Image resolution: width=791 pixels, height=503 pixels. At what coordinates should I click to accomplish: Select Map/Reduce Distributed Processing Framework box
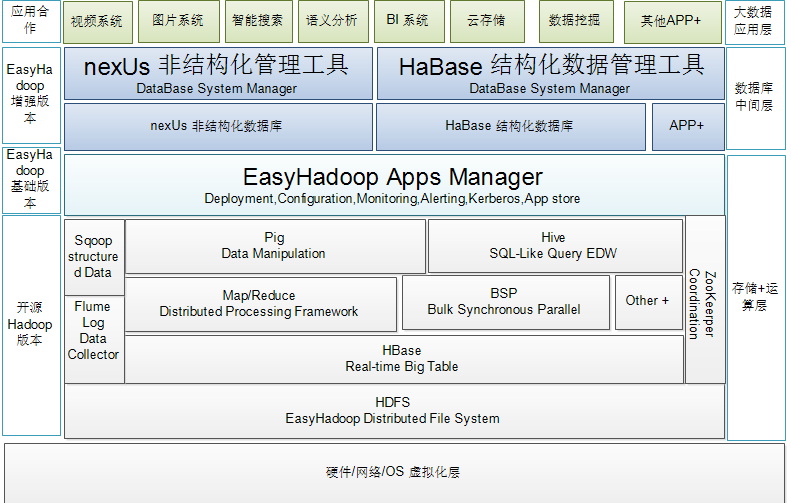pos(261,304)
